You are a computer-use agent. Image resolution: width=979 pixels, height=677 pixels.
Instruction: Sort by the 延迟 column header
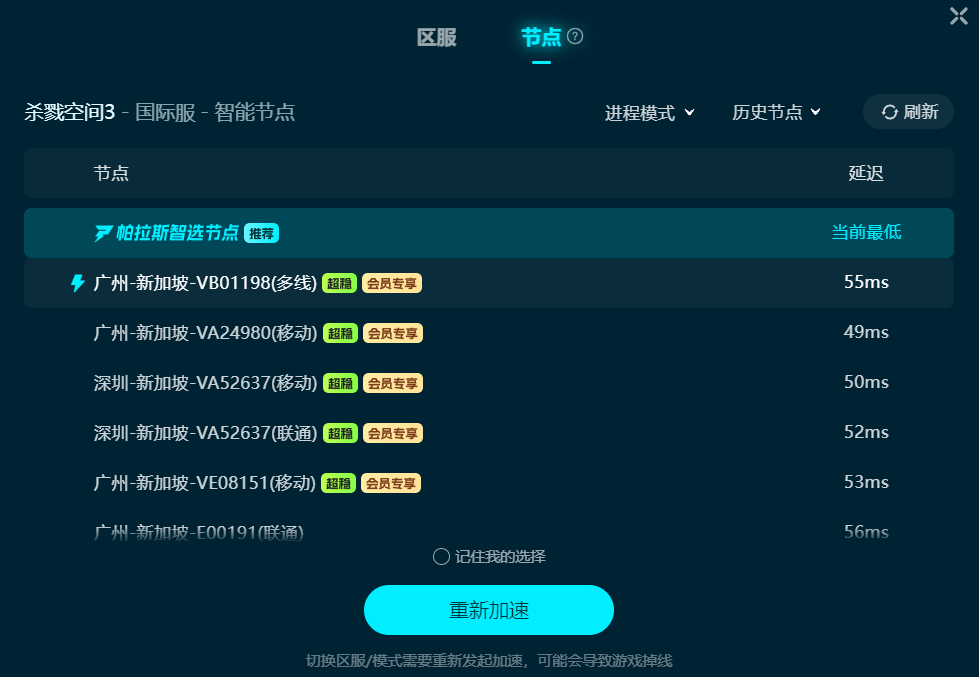pos(866,173)
